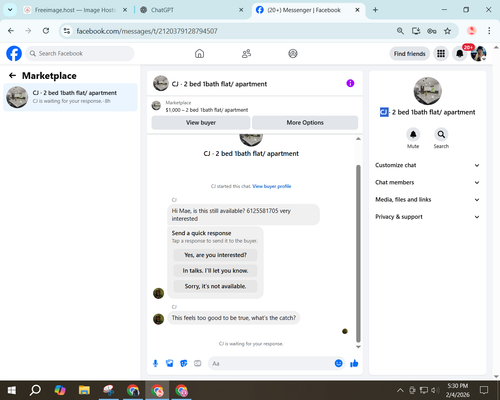Expand Chat members section
This screenshot has height=400, width=500.
point(428,182)
